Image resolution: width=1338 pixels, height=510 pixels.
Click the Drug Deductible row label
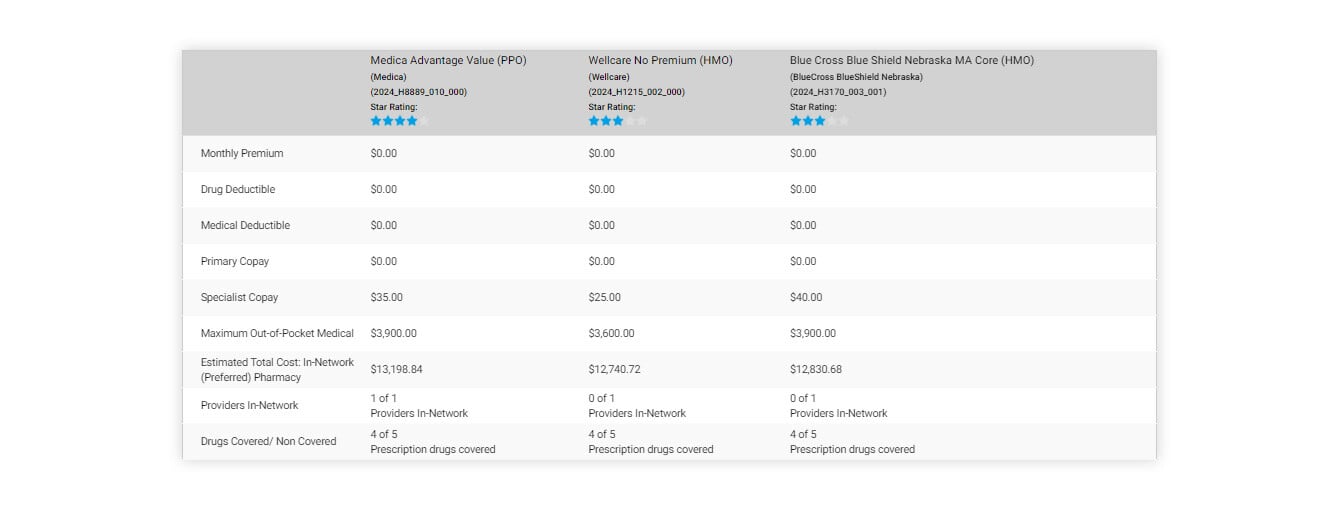pos(238,189)
